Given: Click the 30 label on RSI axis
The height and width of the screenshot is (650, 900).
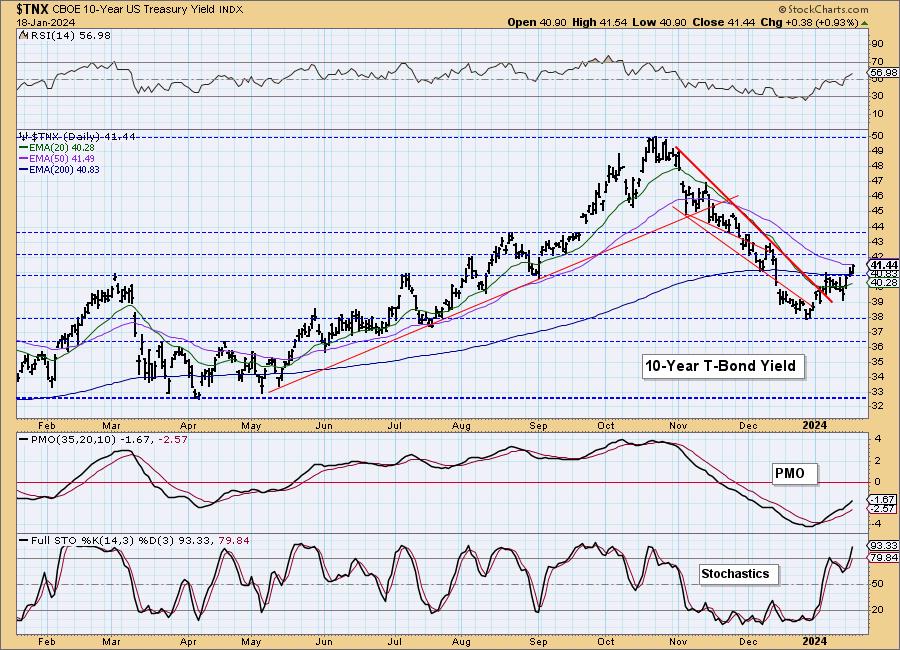Looking at the screenshot, I should [x=878, y=96].
